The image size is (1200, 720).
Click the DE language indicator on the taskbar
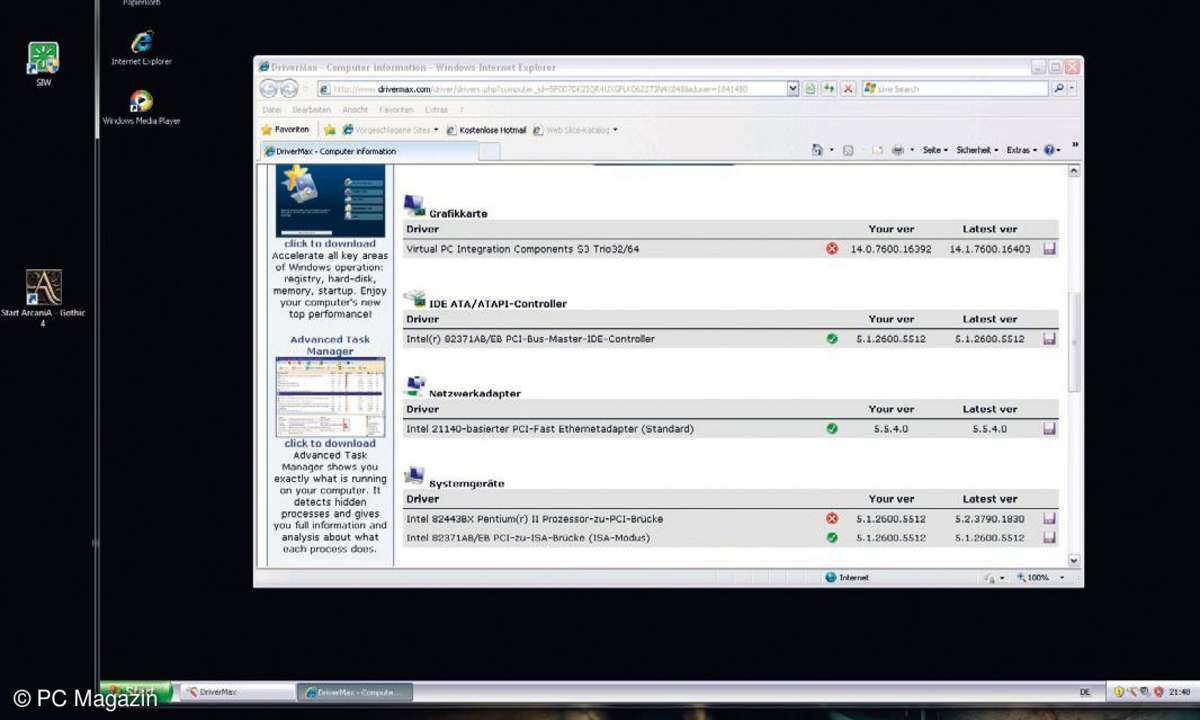(x=1085, y=692)
